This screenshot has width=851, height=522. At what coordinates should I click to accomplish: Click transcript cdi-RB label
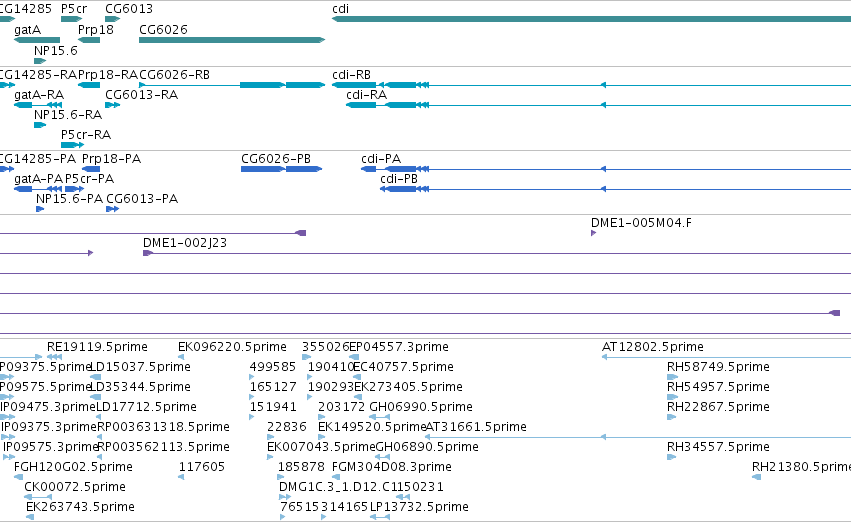(351, 74)
